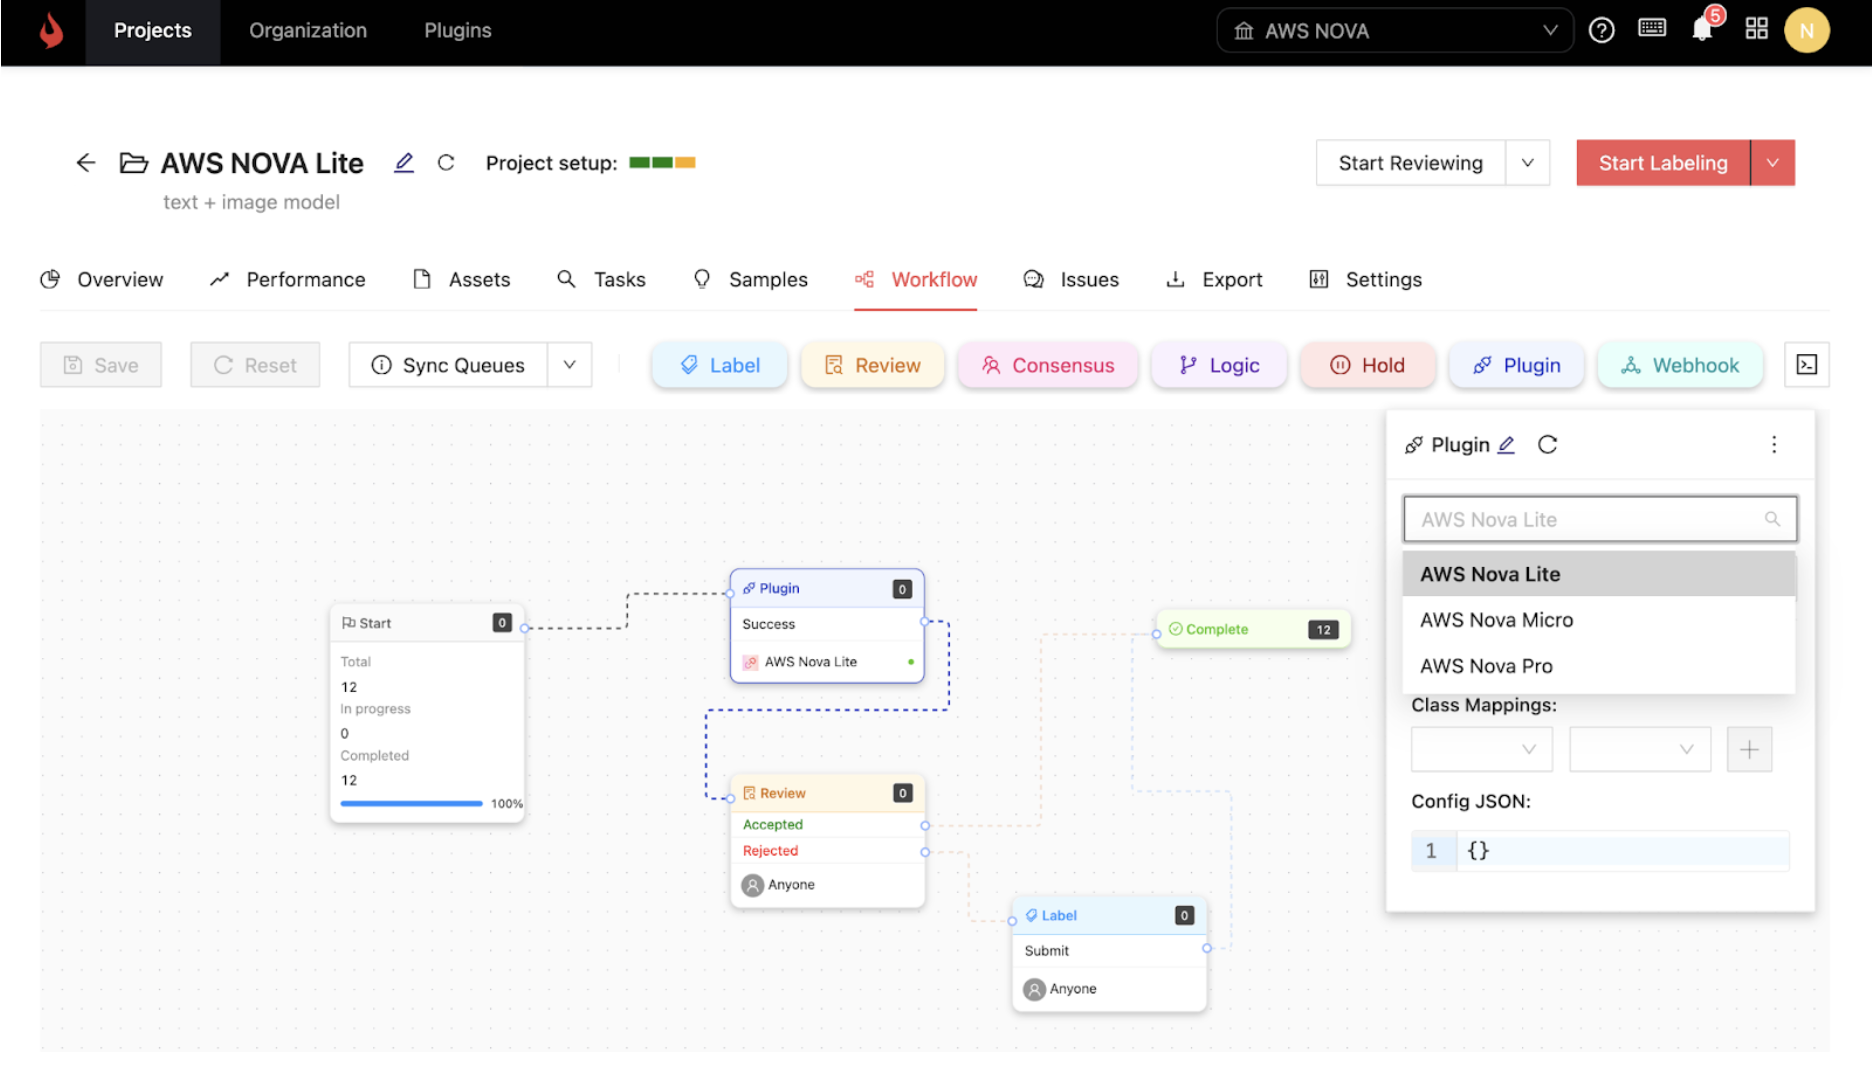Switch to the Samples tab
Image resolution: width=1872 pixels, height=1070 pixels.
click(750, 280)
